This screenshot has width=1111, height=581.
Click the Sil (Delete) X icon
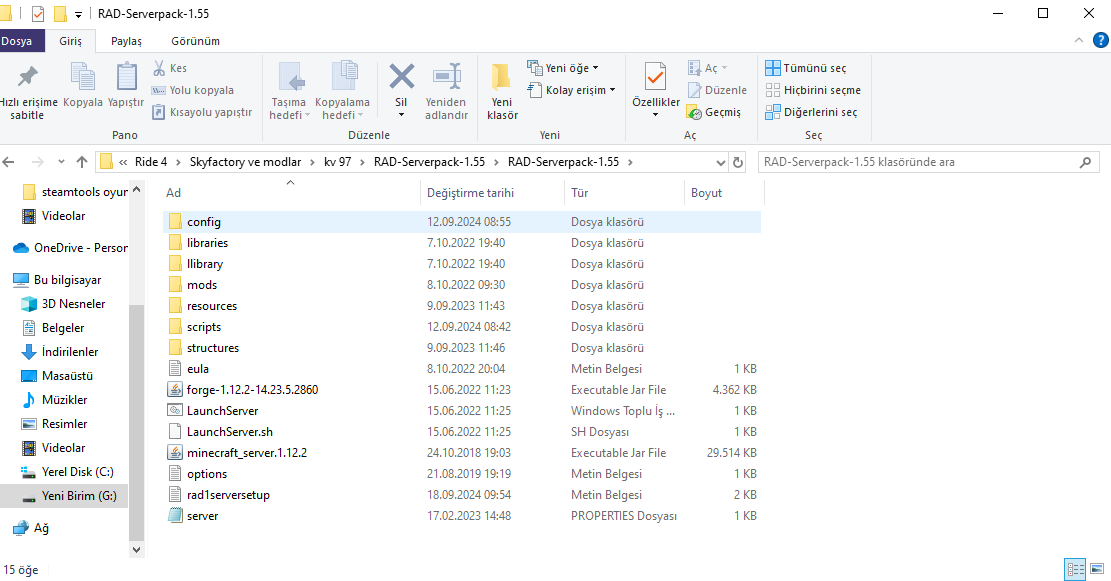pyautogui.click(x=401, y=77)
